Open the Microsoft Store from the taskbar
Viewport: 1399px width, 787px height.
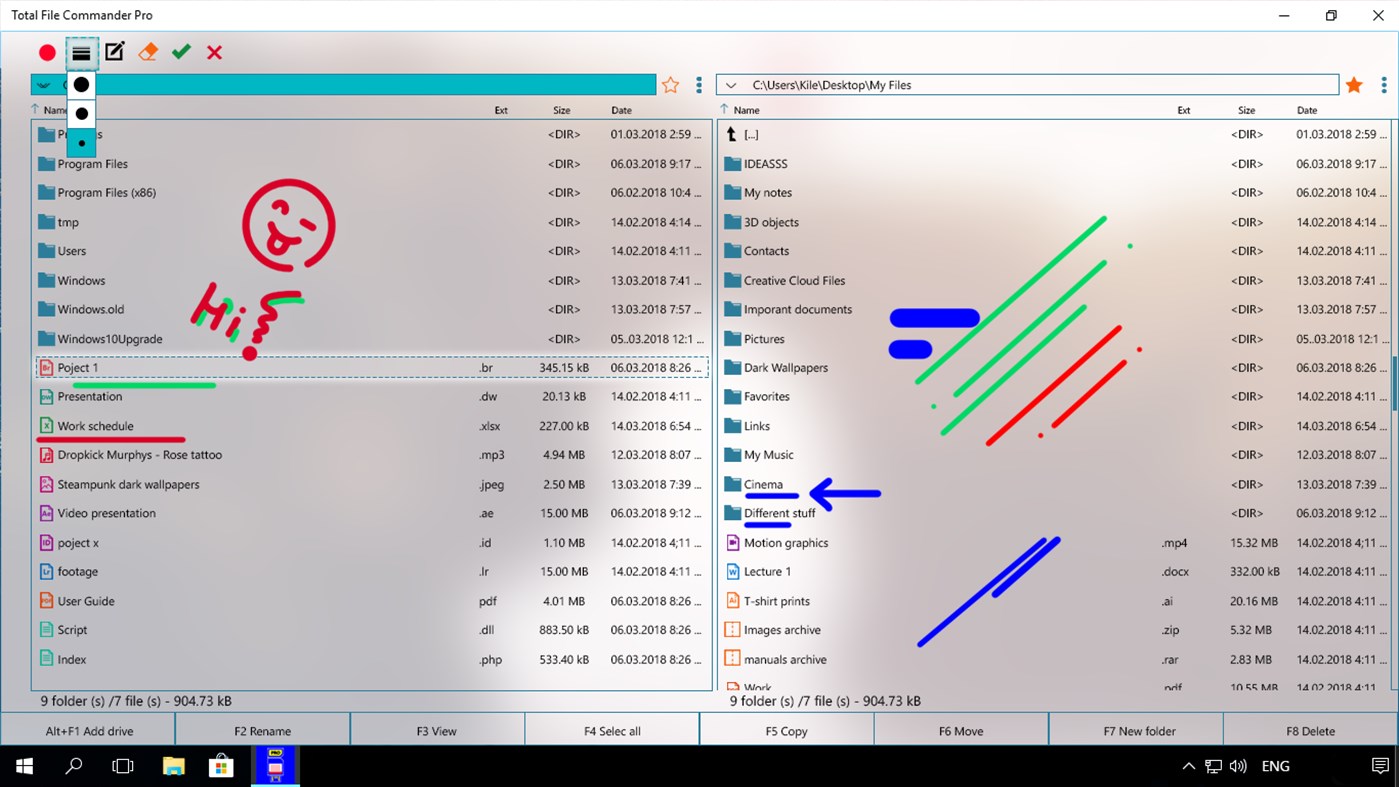(x=221, y=765)
